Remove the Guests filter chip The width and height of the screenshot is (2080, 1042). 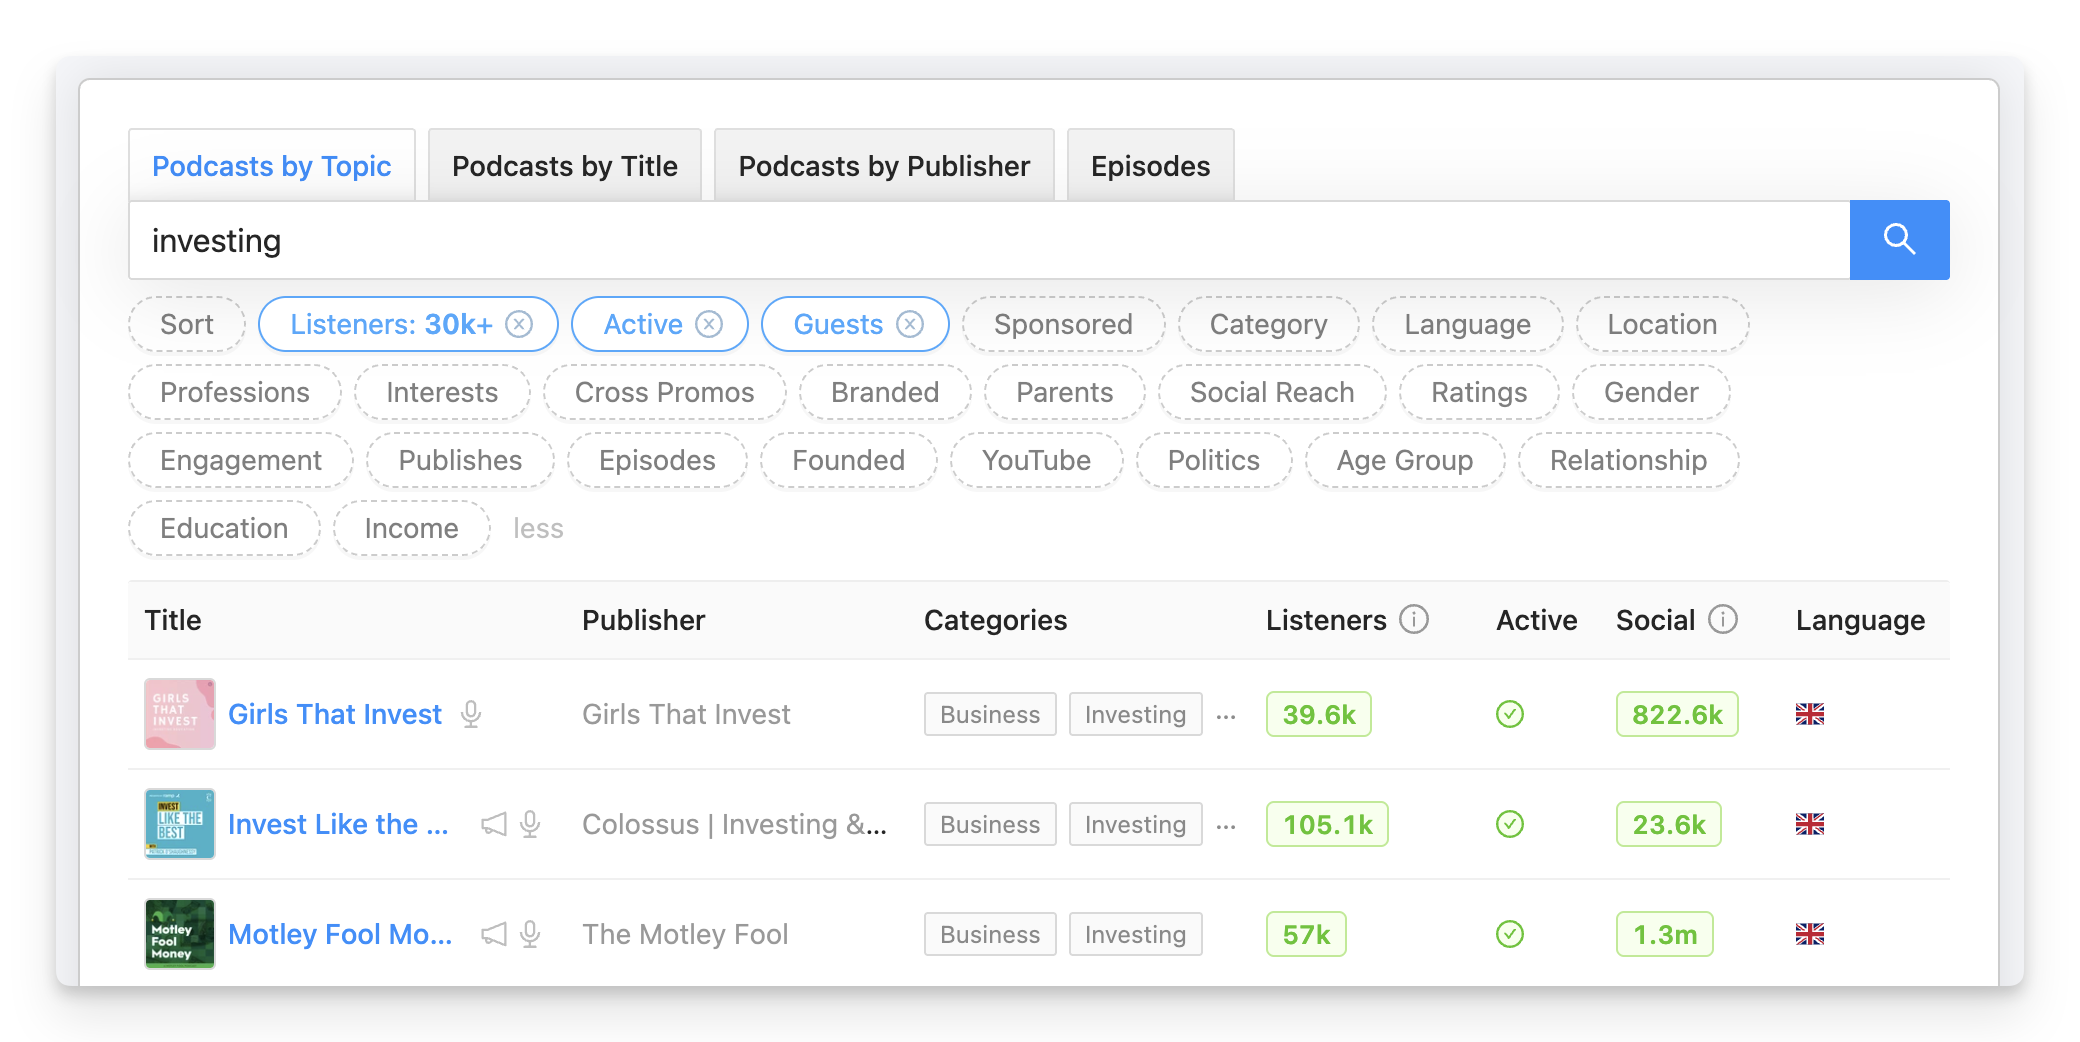tap(910, 324)
